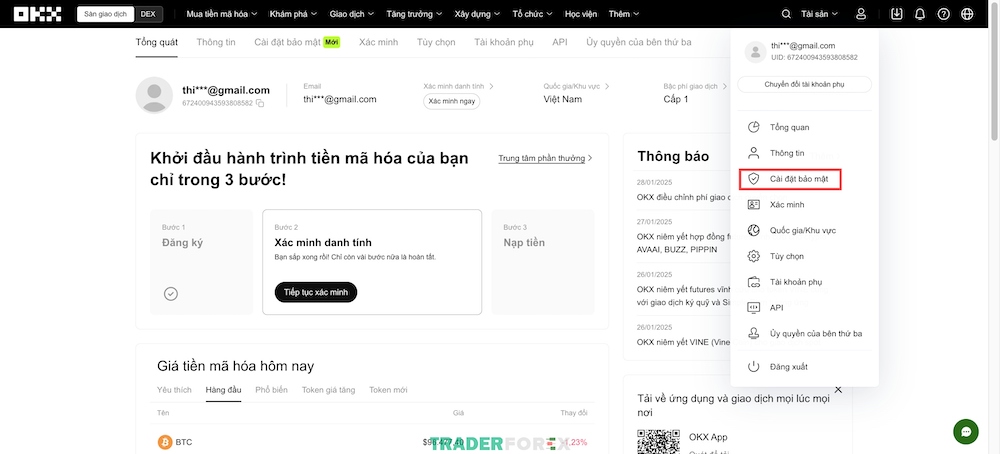Open the green chat support bubble

[966, 432]
